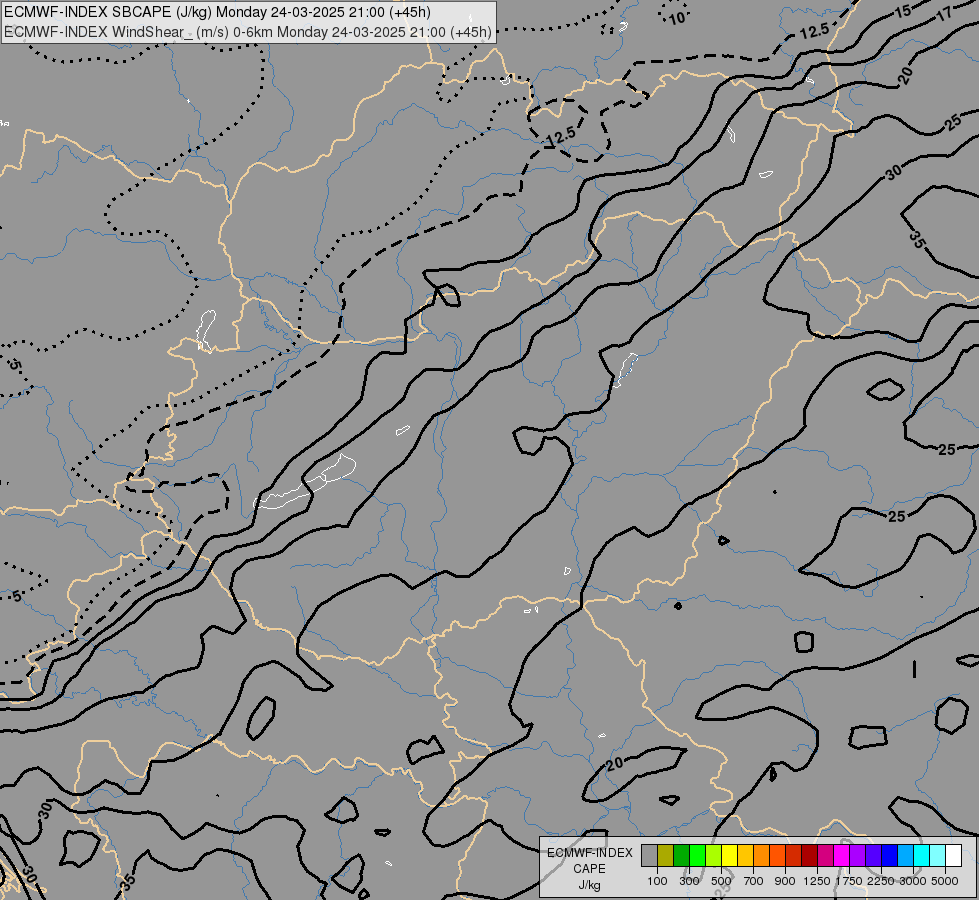Pick the cyan swatch right of tick 3000
The width and height of the screenshot is (979, 900).
[x=922, y=856]
